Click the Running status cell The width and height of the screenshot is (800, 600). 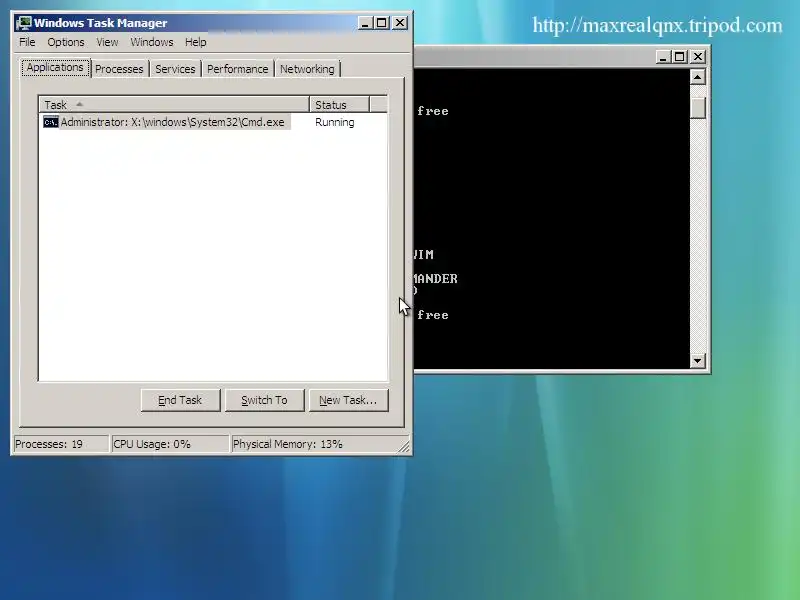coord(335,122)
